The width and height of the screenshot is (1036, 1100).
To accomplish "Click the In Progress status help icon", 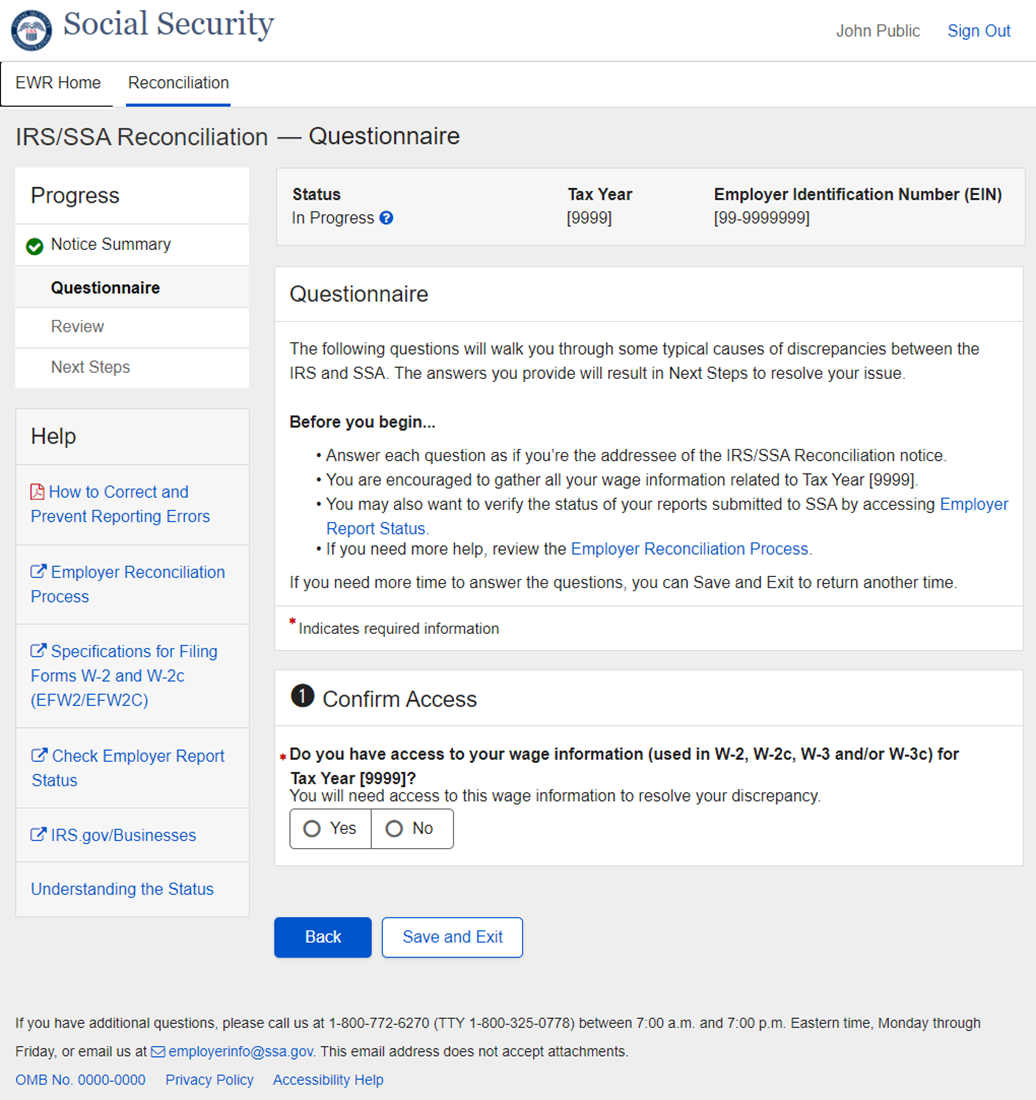I will [x=387, y=218].
